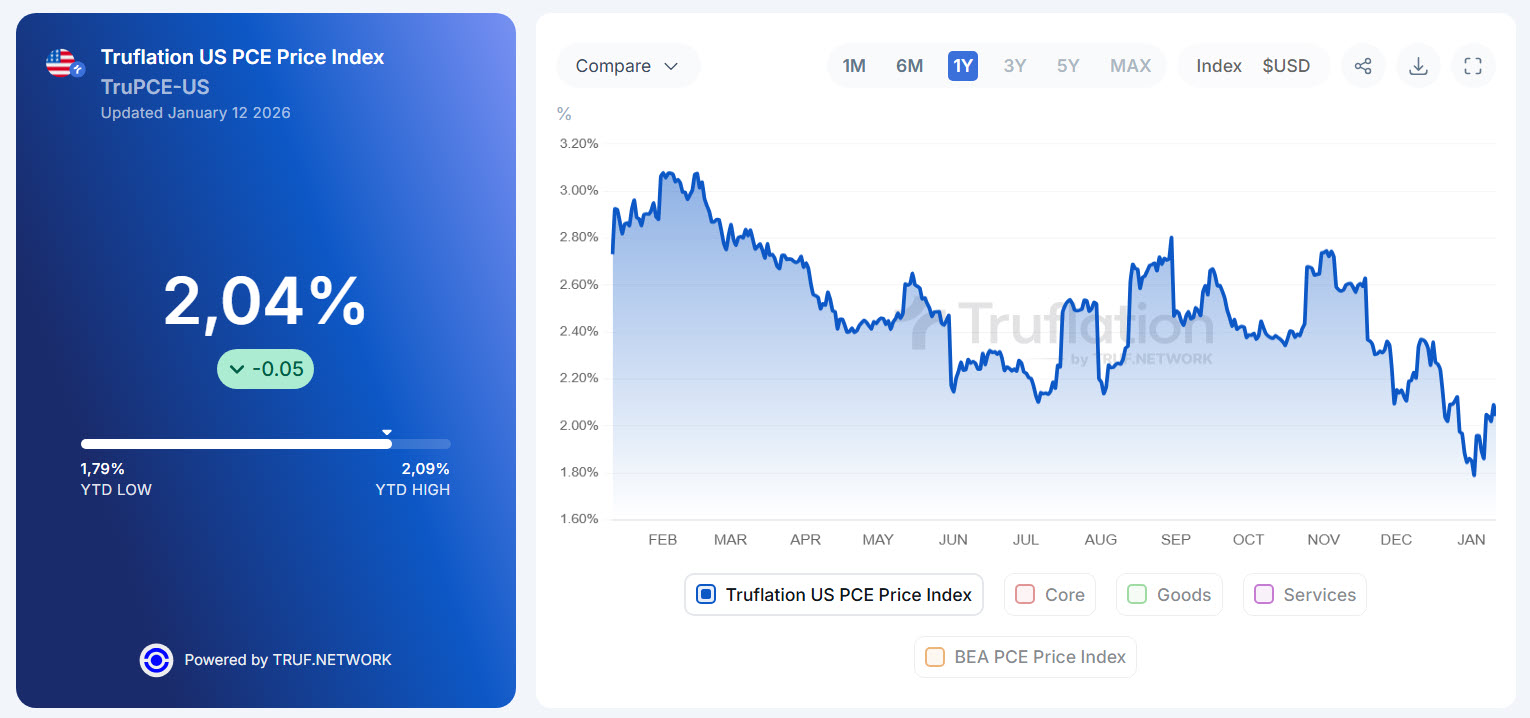Screen dimensions: 1530x718
Task: Click the share chart icon
Action: (1362, 66)
